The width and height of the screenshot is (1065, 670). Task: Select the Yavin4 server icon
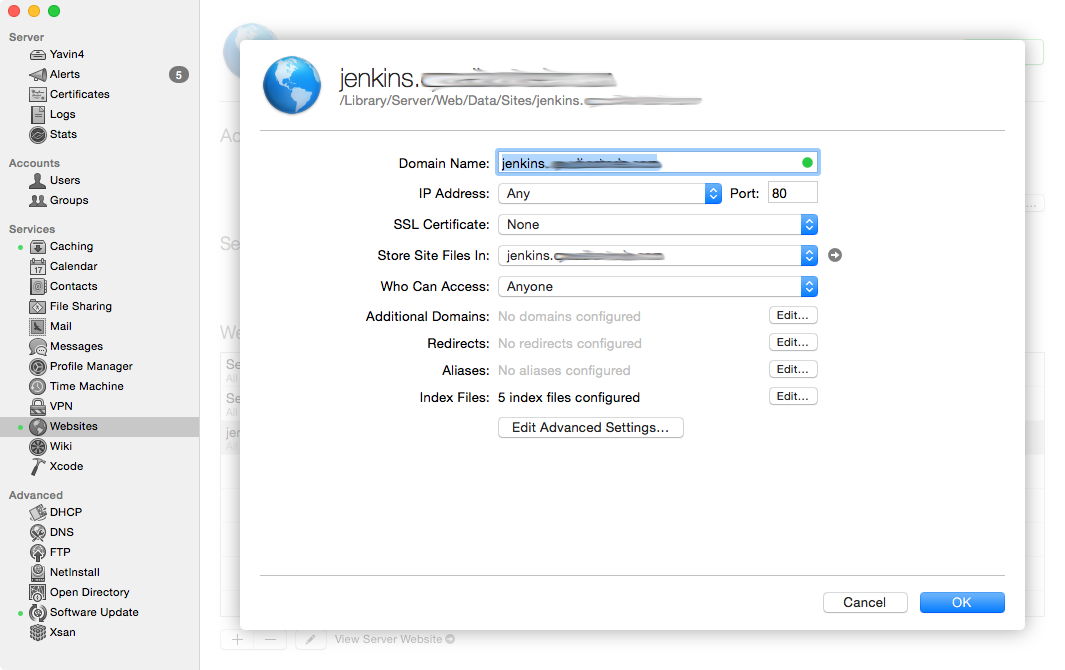(x=37, y=54)
